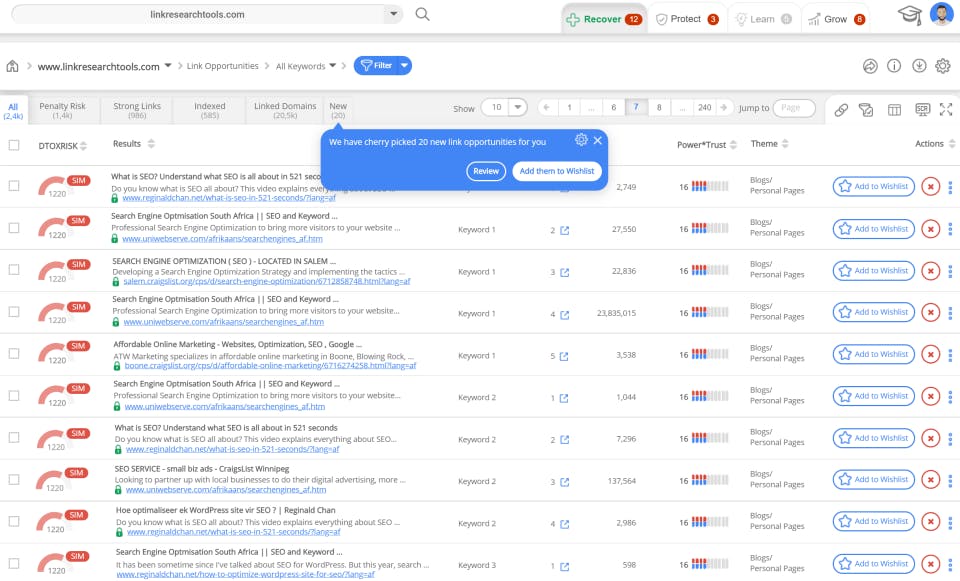Select the link building tools icon
This screenshot has width=960, height=581.
[840, 110]
